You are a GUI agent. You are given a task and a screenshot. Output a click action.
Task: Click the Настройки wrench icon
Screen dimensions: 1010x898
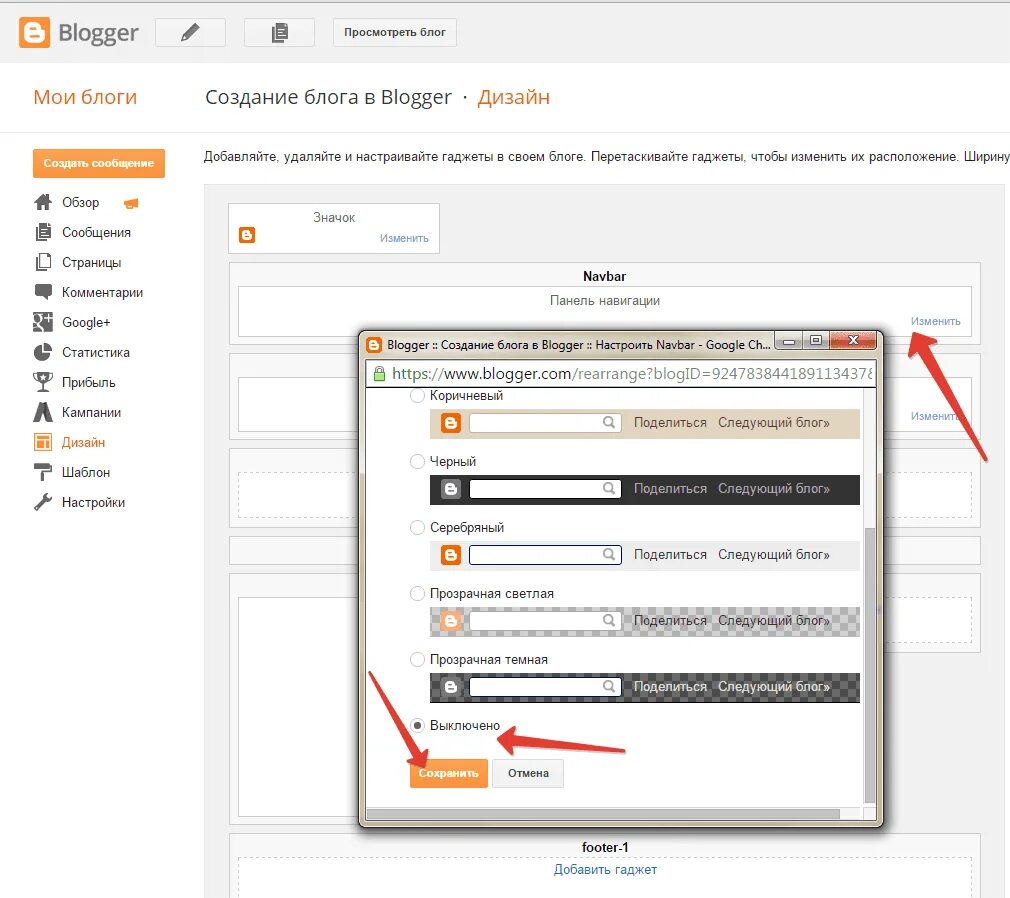point(43,502)
